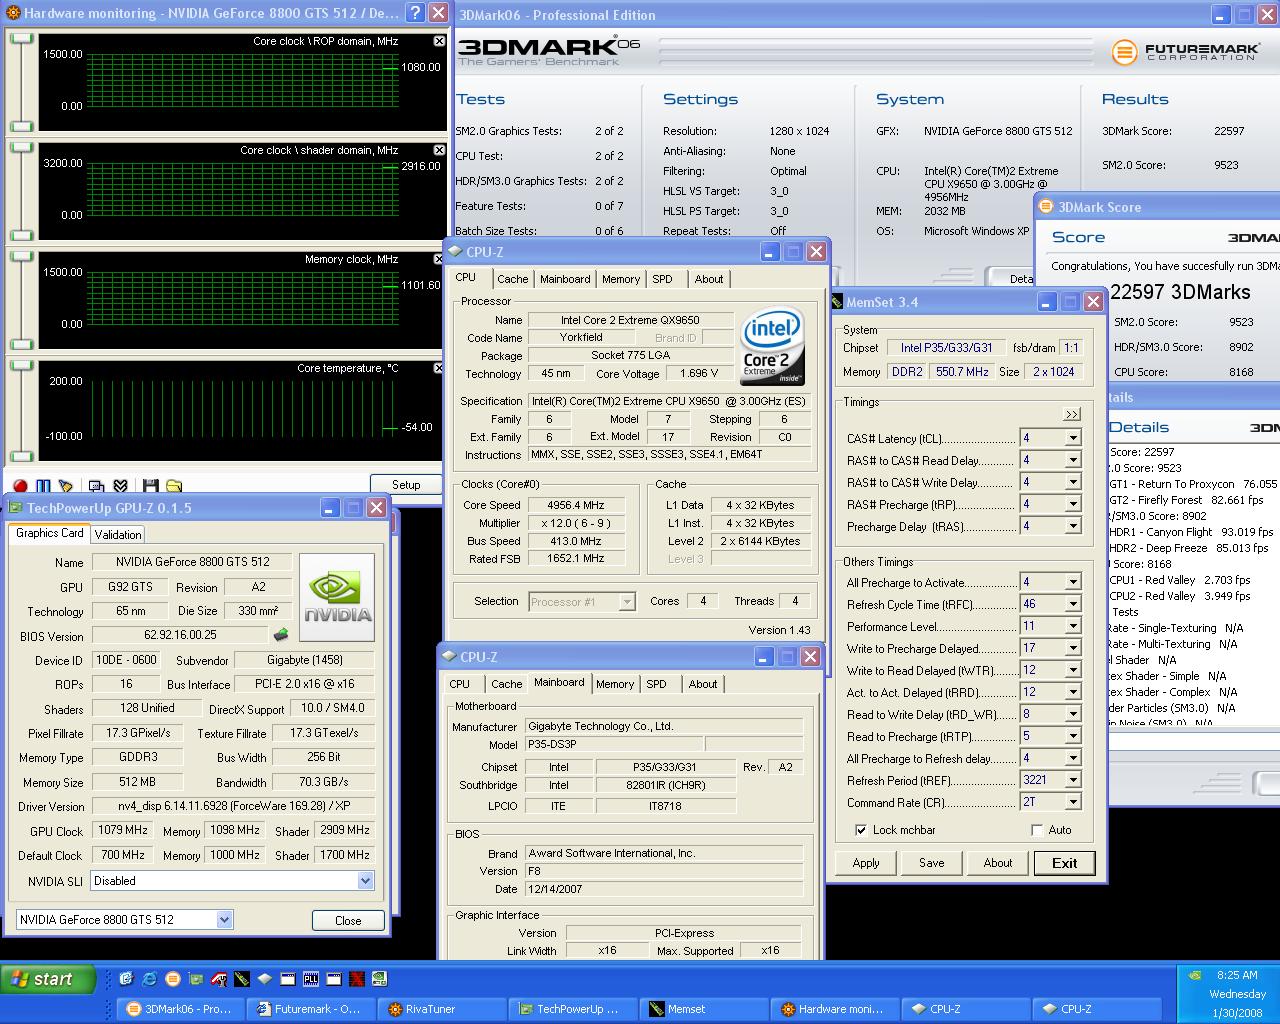Toggle the Lock mchbar checkbox
The image size is (1280, 1024).
860,830
